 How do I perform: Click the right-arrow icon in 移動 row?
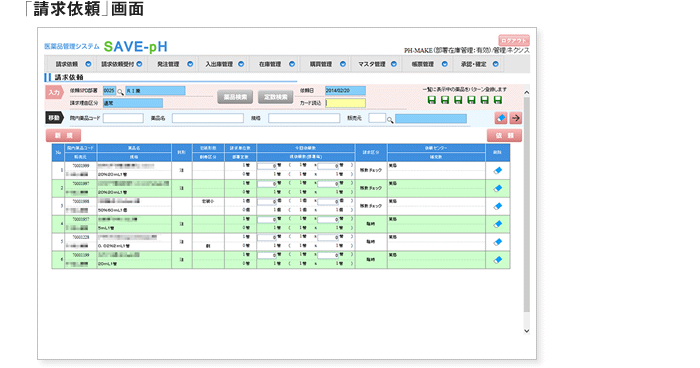tap(516, 118)
